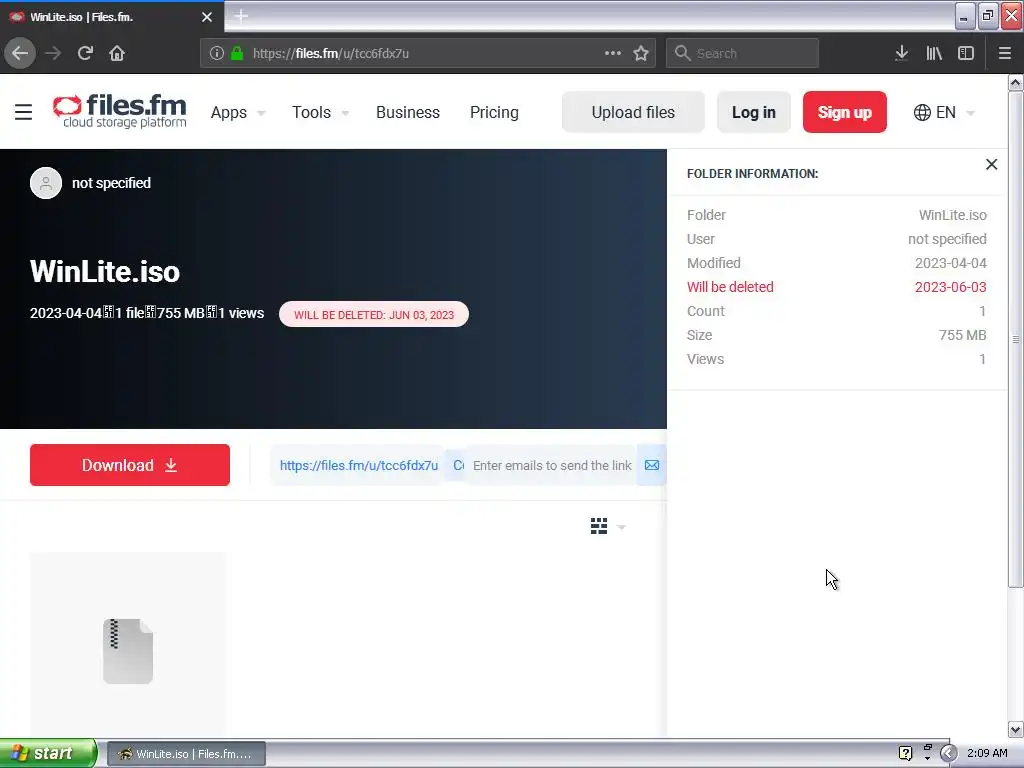The width and height of the screenshot is (1024, 768).
Task: Click the WinLite.iso page heading
Action: 104,271
